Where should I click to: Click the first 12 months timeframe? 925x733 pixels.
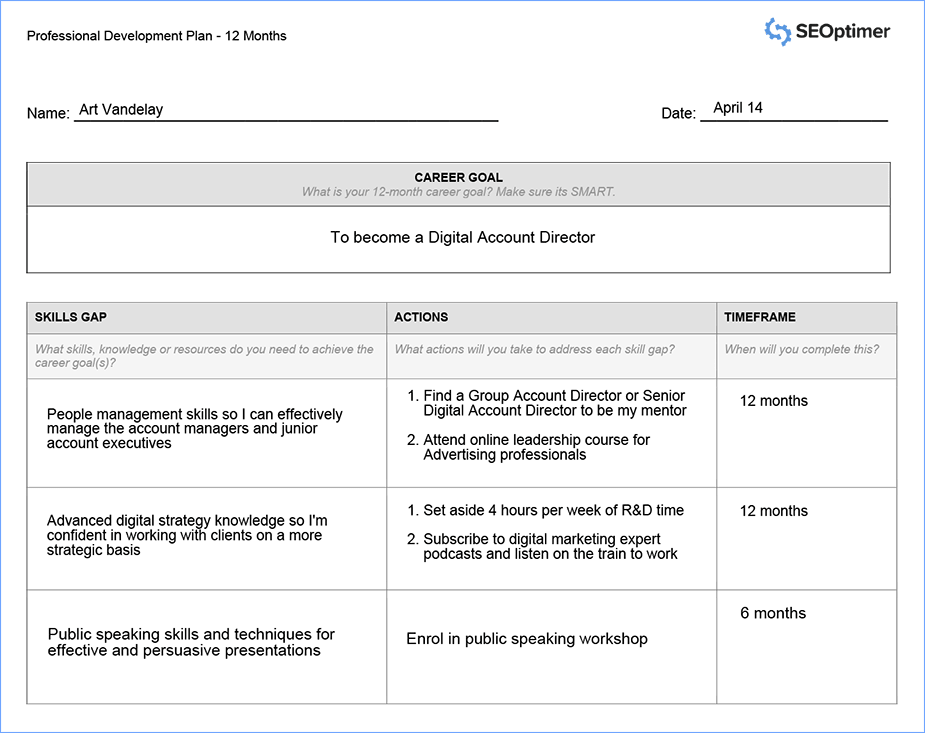770,401
